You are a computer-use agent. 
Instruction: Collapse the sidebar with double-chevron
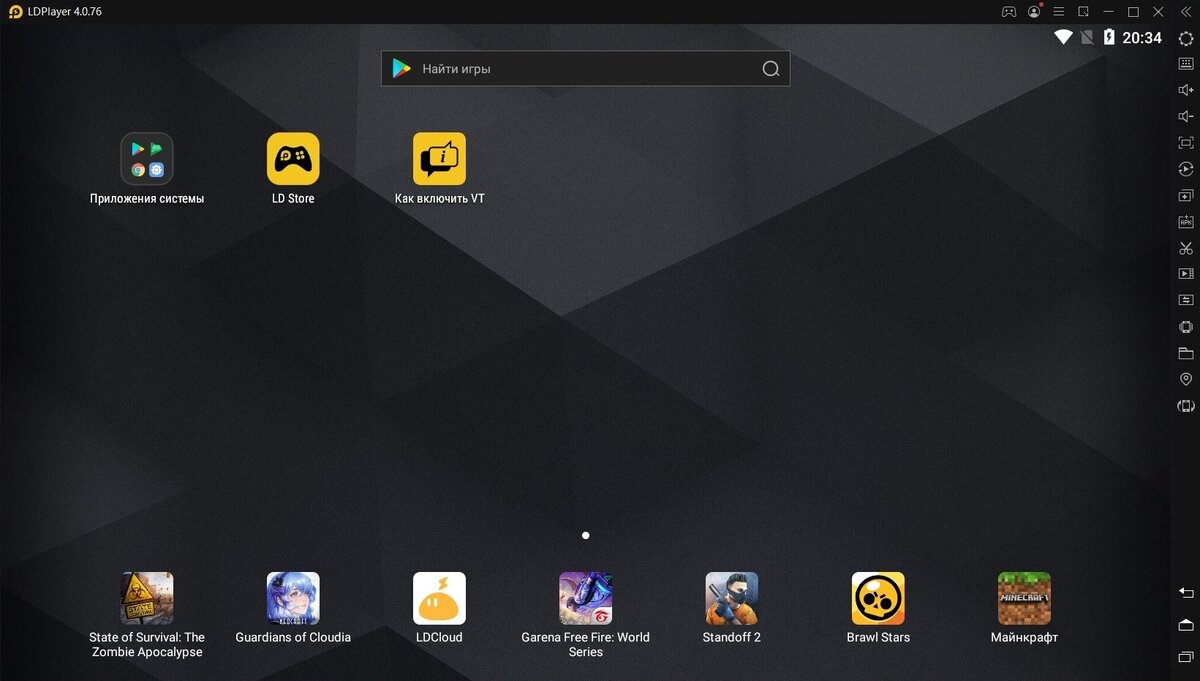click(x=1186, y=12)
